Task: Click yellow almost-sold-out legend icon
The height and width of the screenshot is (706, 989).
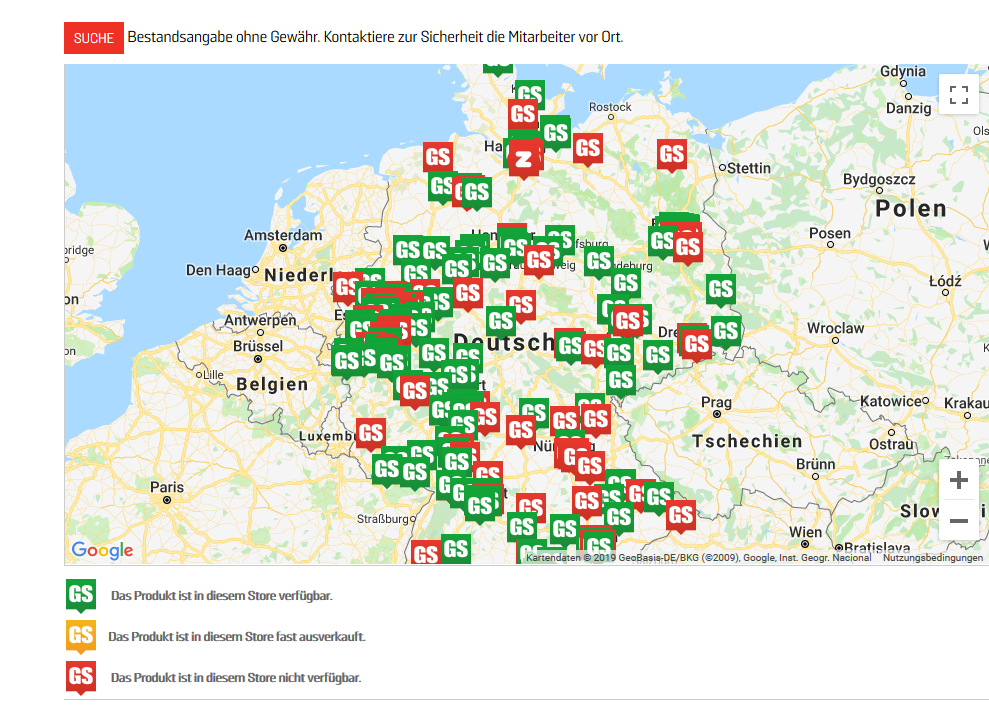Action: (81, 635)
